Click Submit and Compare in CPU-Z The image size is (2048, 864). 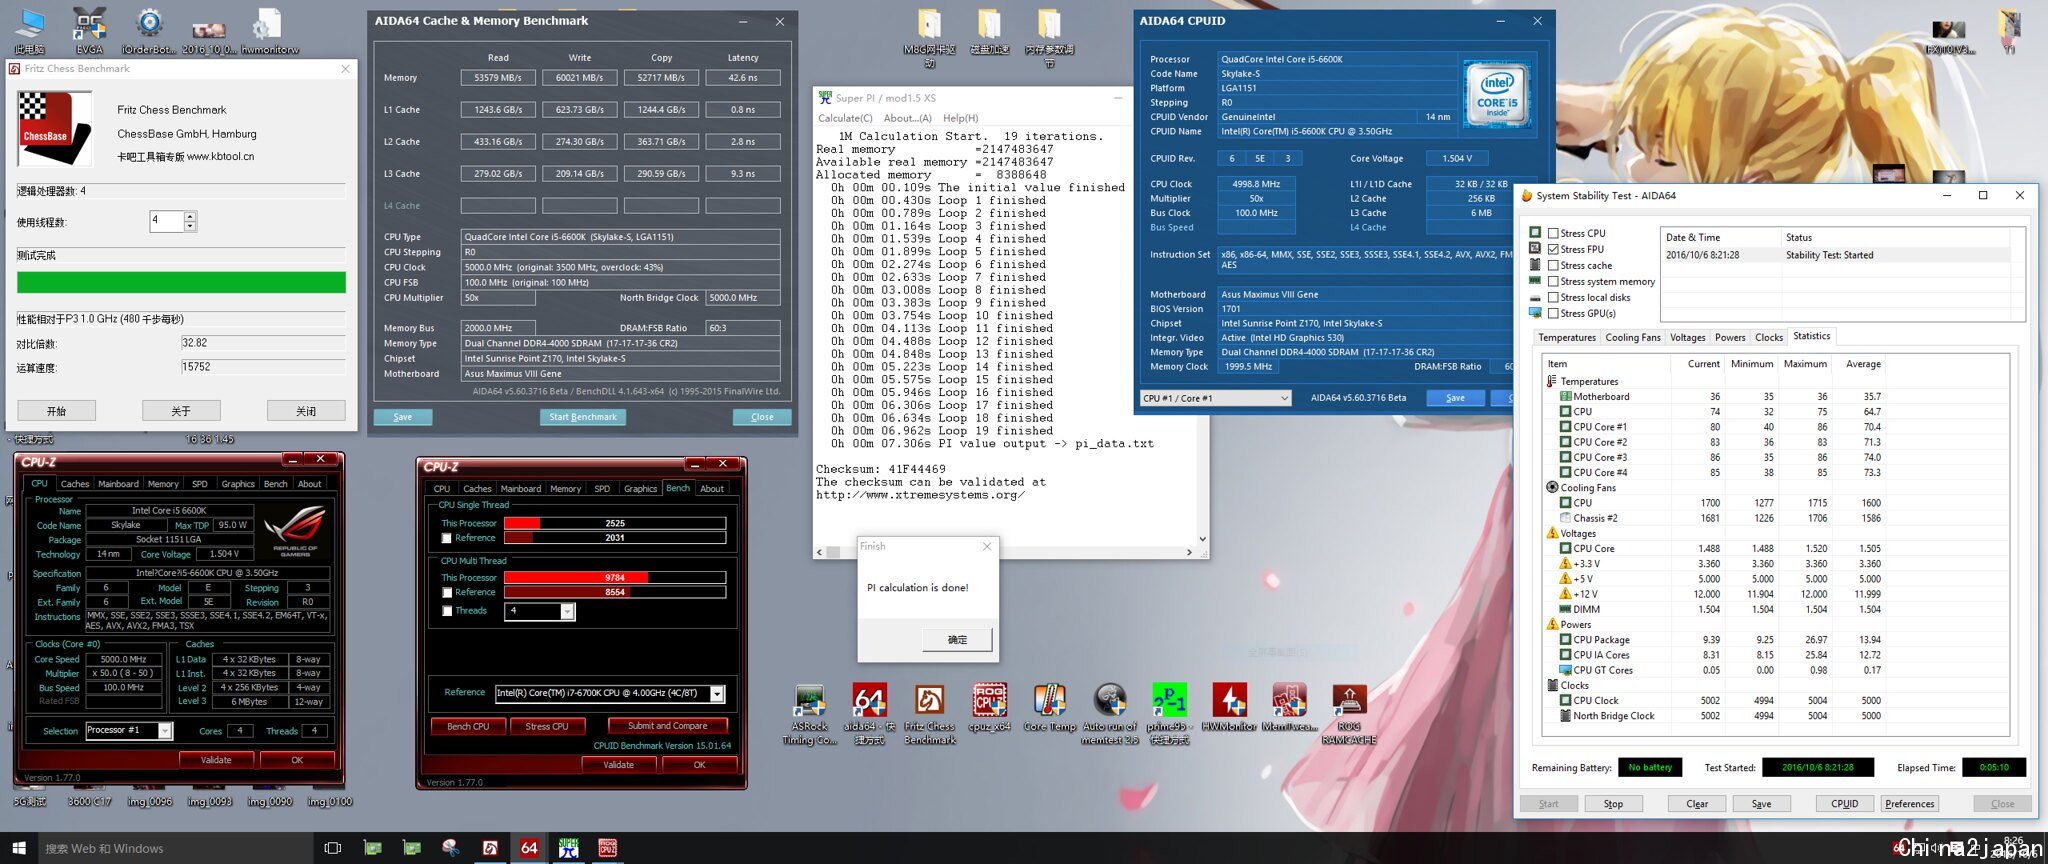667,726
